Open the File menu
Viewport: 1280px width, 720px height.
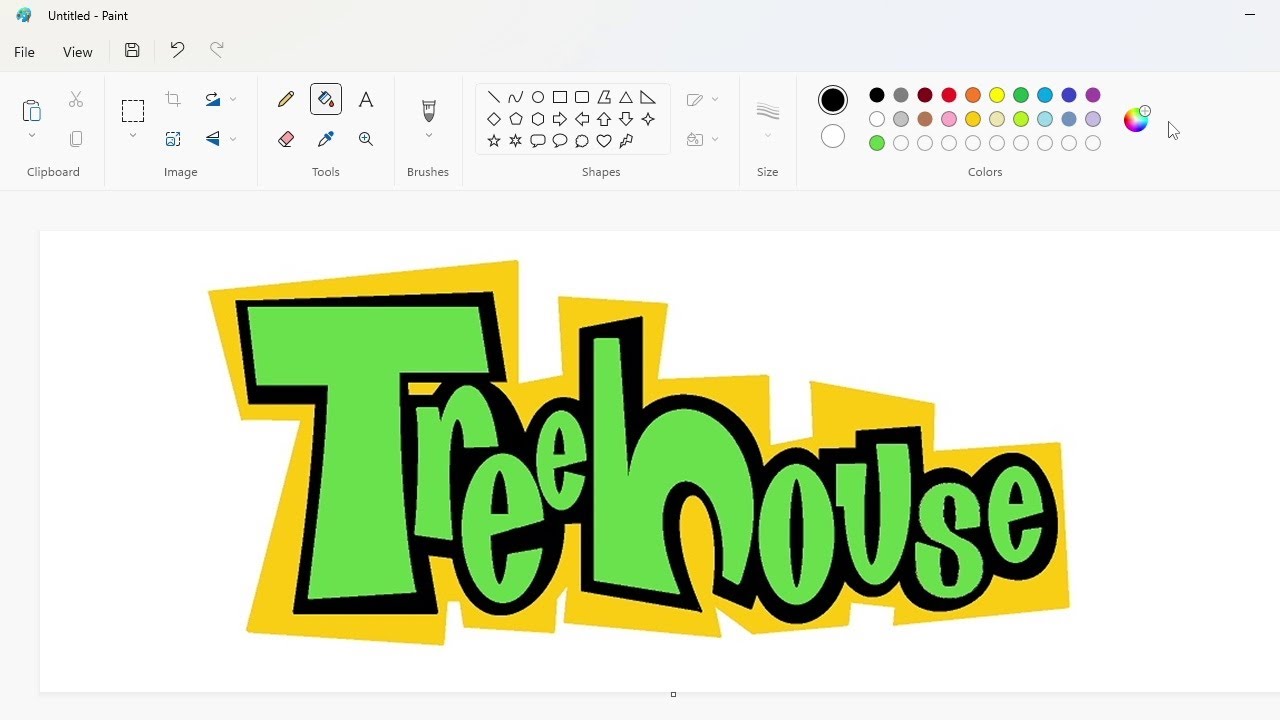[x=25, y=52]
